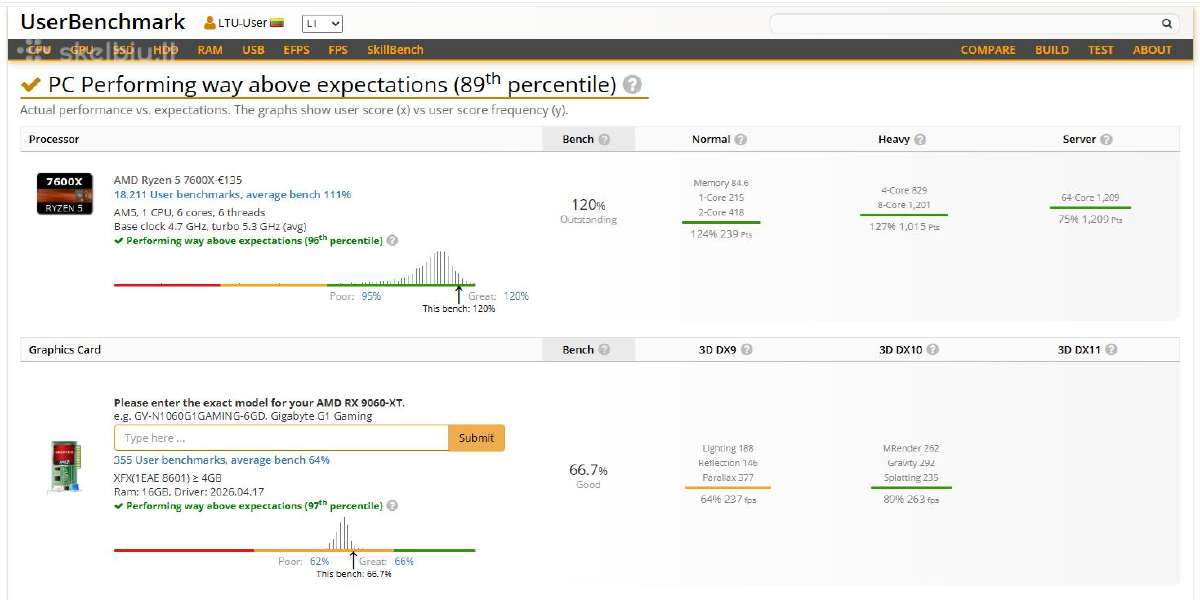This screenshot has width=1200, height=600.
Task: Click the "Lighting 188" DX9 result
Action: tap(728, 449)
